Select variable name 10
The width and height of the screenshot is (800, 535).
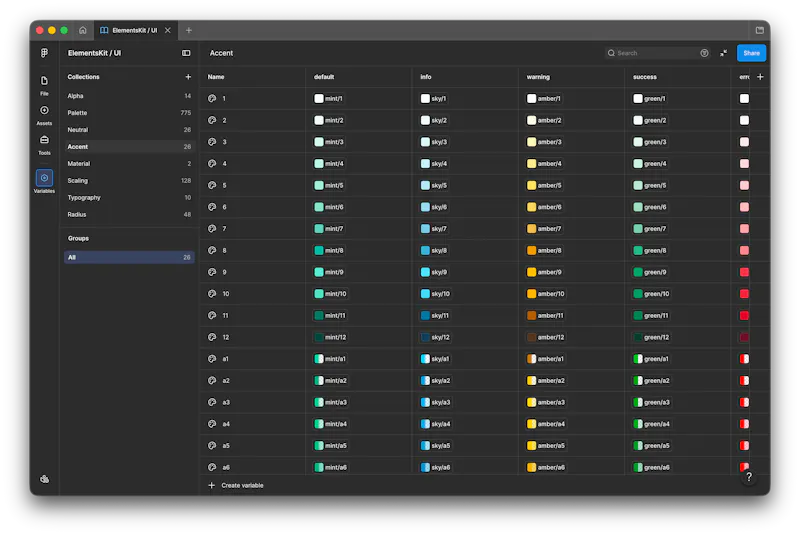tap(226, 294)
